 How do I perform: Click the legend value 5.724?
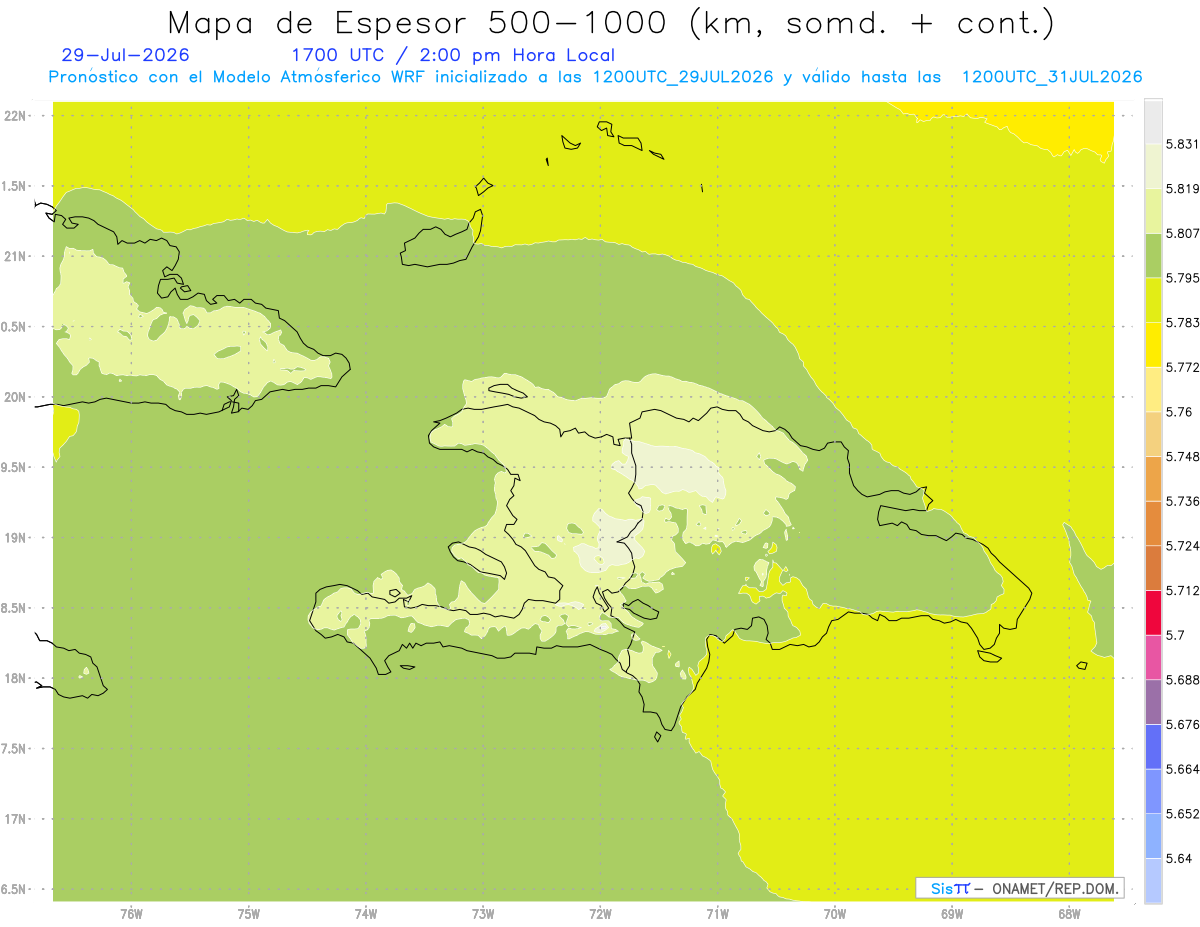[x=1182, y=546]
